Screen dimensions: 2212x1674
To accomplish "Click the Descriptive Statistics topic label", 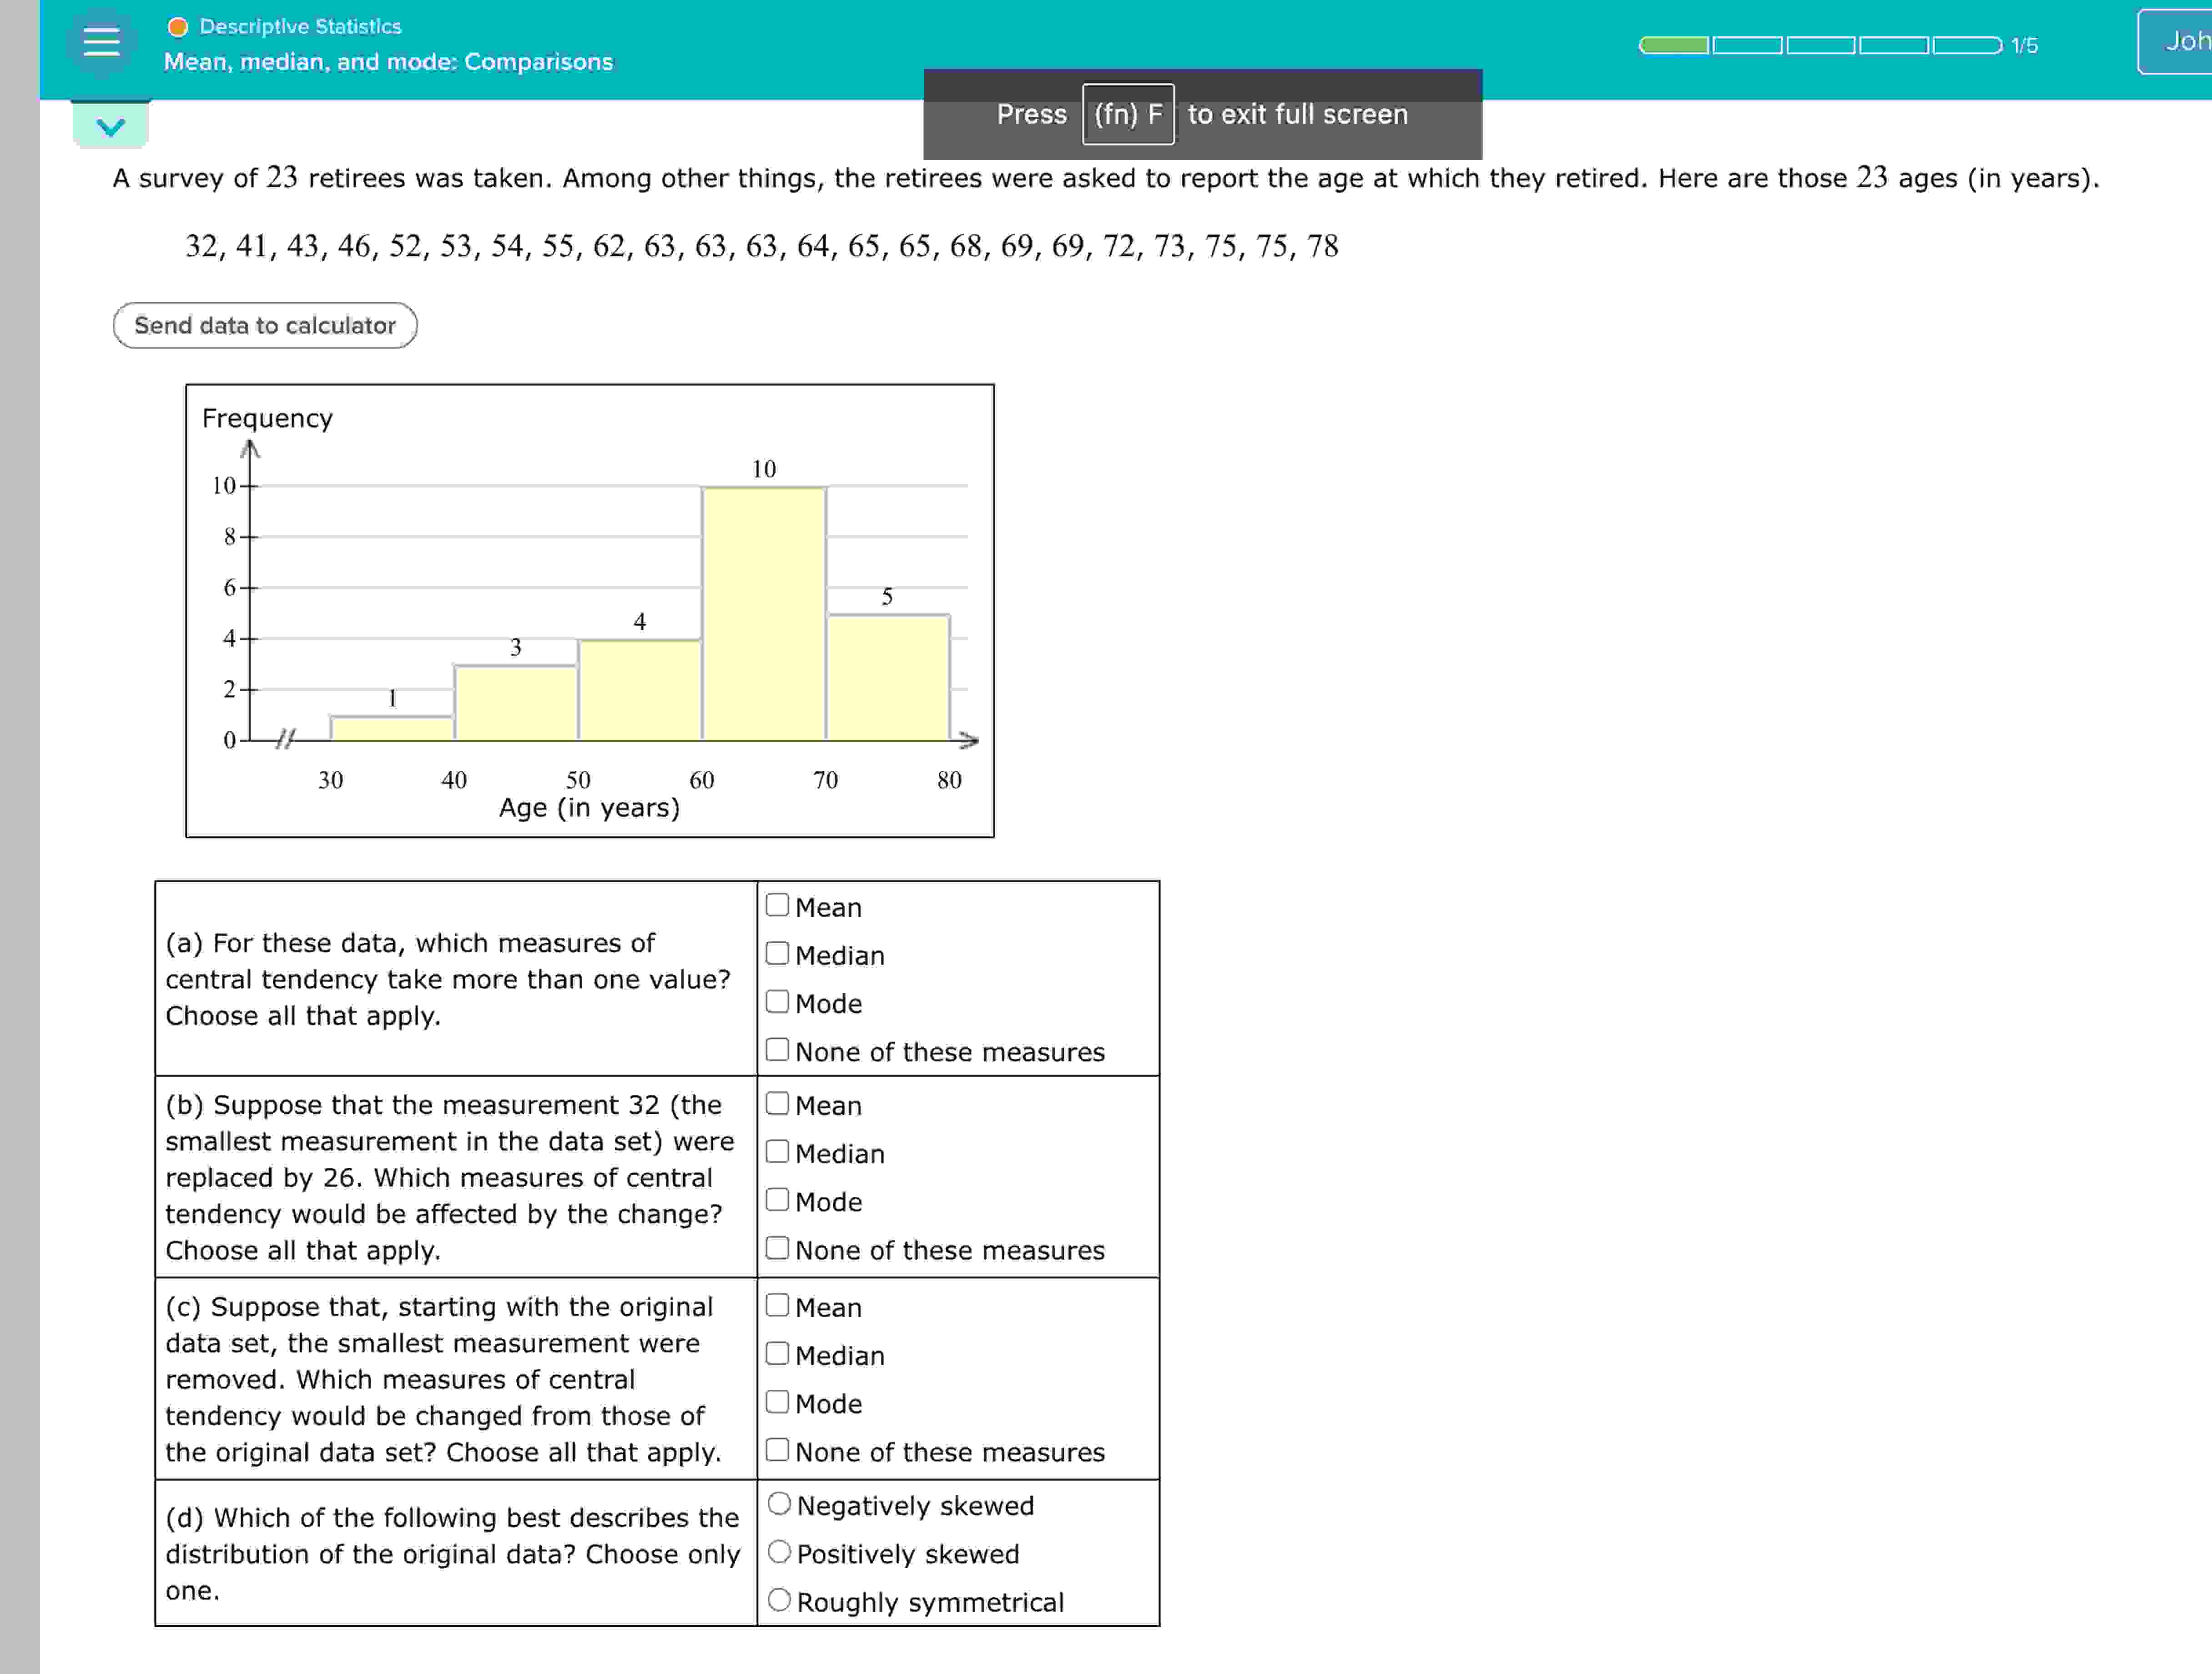I will [300, 27].
